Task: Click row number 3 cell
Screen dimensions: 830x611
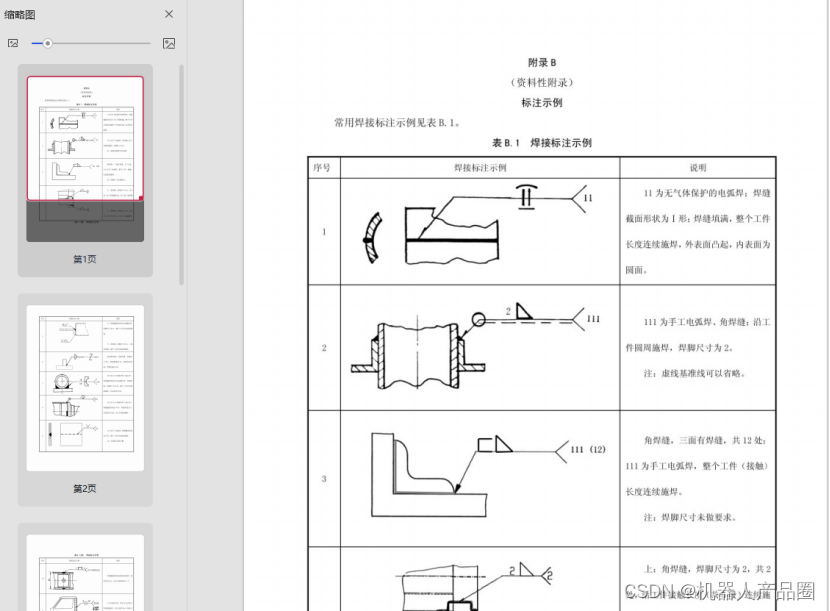Action: pyautogui.click(x=324, y=479)
